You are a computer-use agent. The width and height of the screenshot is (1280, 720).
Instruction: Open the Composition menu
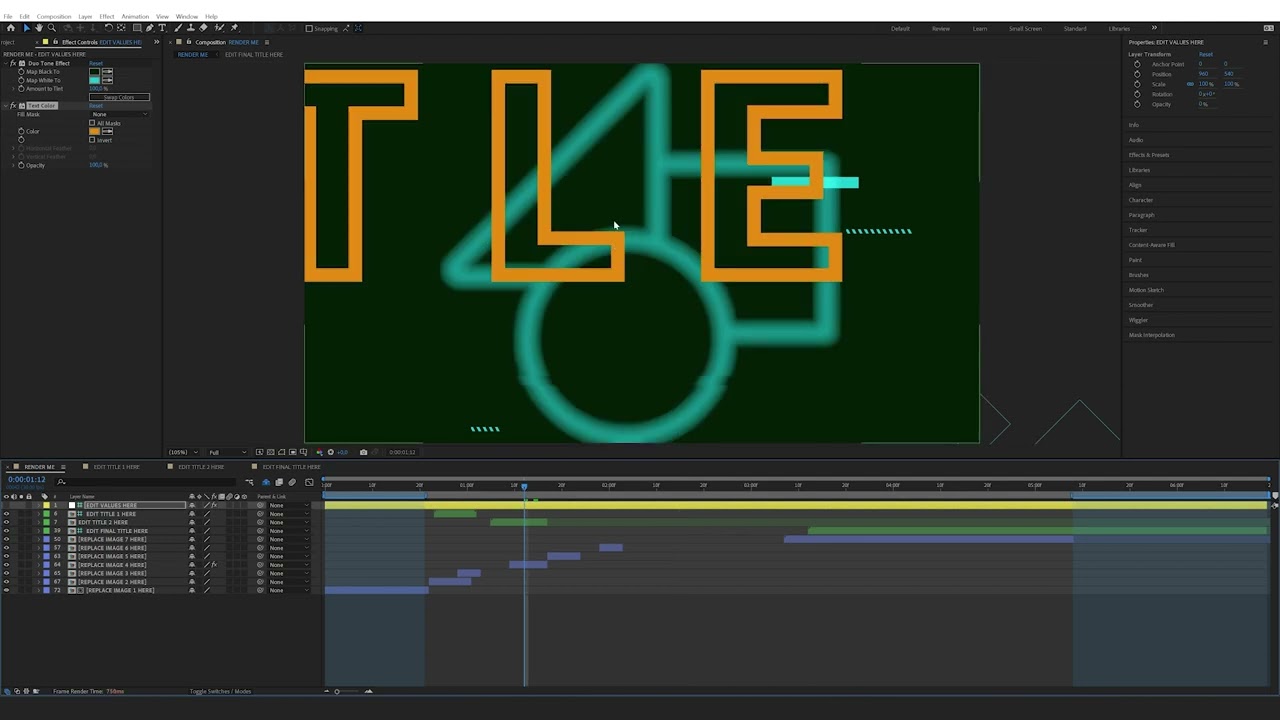coord(54,16)
